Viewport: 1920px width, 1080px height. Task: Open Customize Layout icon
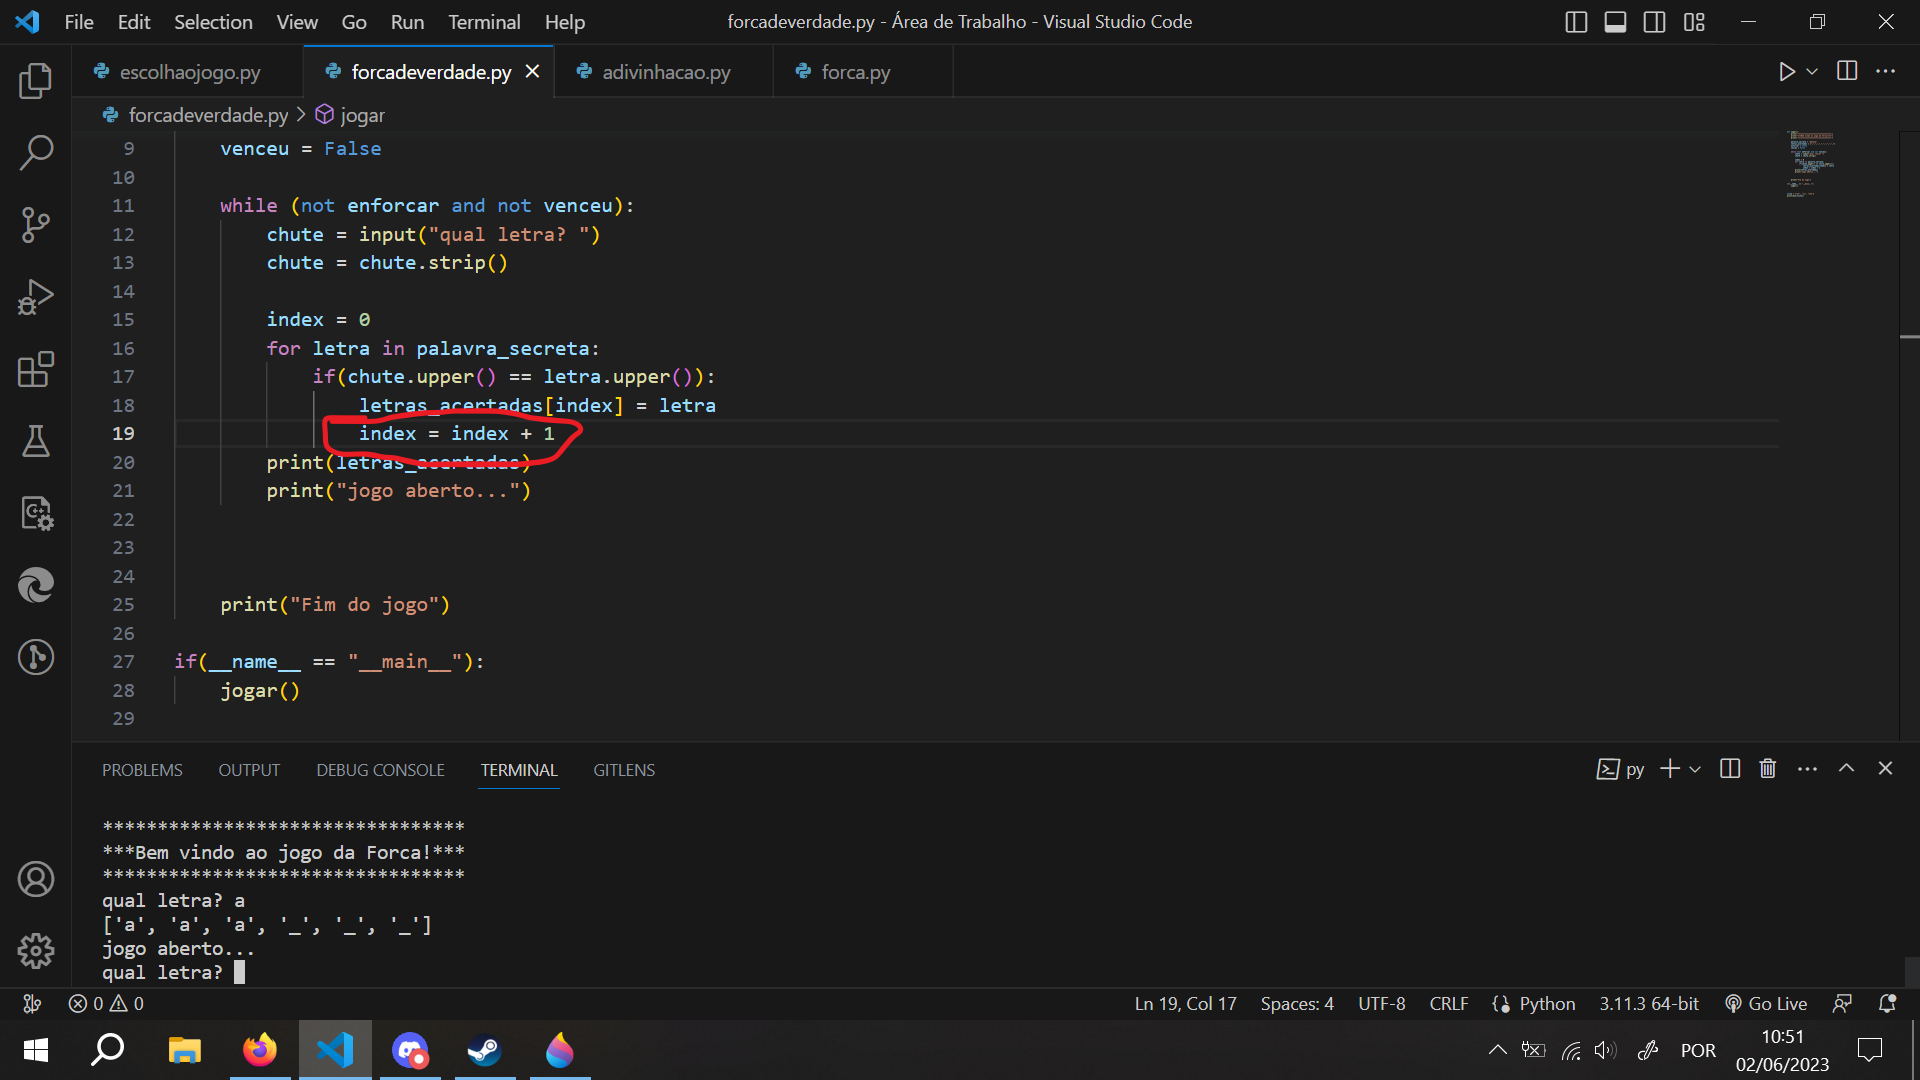coord(1694,22)
